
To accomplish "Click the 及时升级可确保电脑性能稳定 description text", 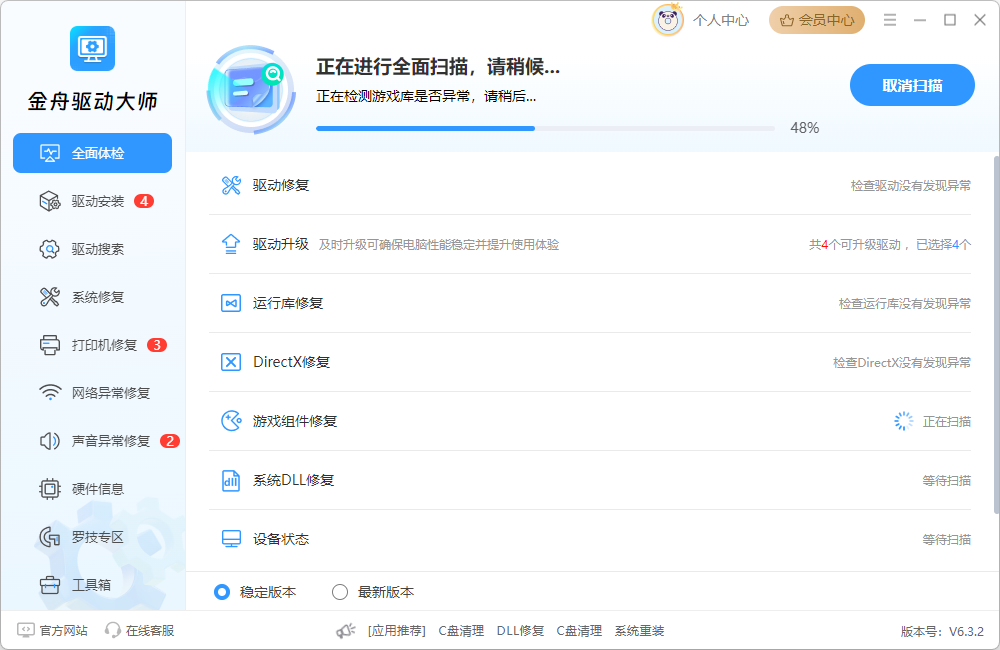I will [x=439, y=245].
